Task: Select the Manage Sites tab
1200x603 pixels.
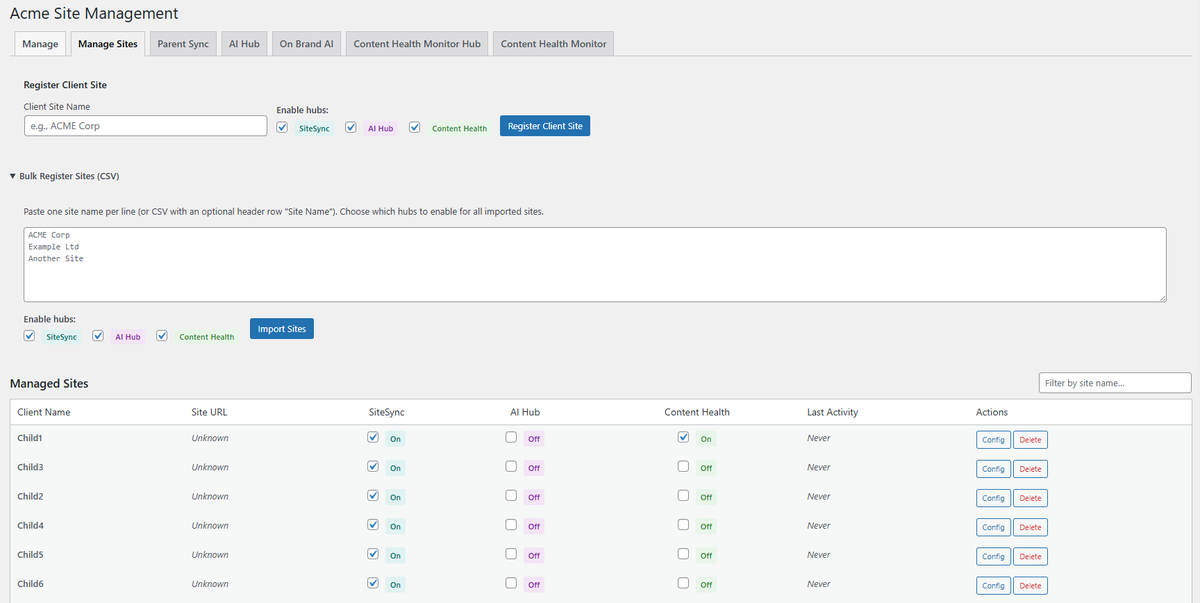Action: 108,44
